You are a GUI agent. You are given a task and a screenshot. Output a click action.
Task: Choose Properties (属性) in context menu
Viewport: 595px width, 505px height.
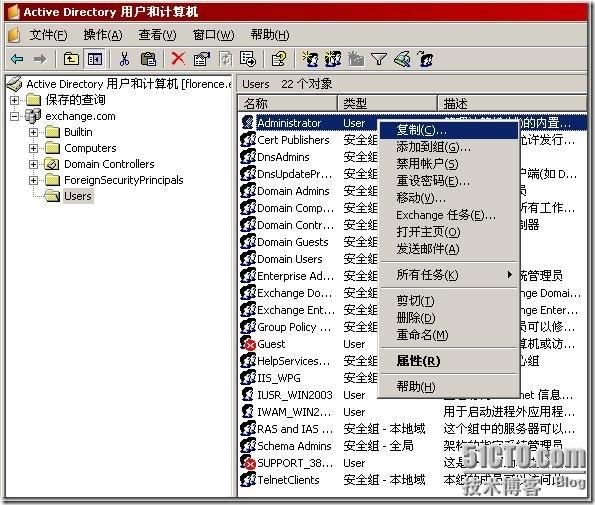tap(449, 360)
